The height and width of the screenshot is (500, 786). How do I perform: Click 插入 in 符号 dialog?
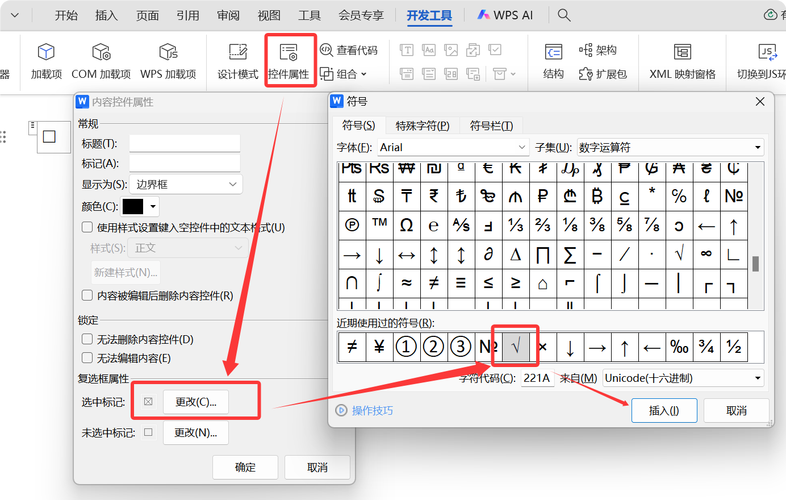(664, 411)
